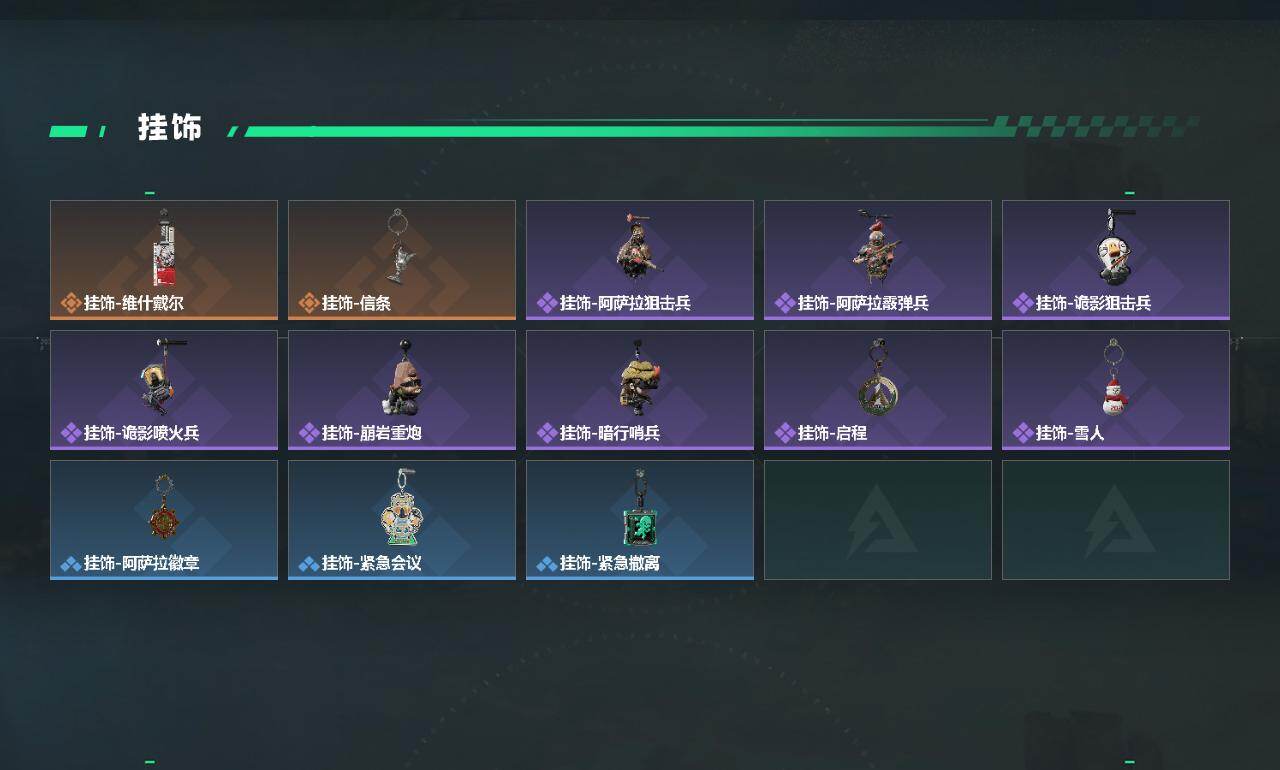The height and width of the screenshot is (770, 1280).
Task: Pick the 挂饰-诡影狙击兵 charm icon
Action: point(1114,246)
